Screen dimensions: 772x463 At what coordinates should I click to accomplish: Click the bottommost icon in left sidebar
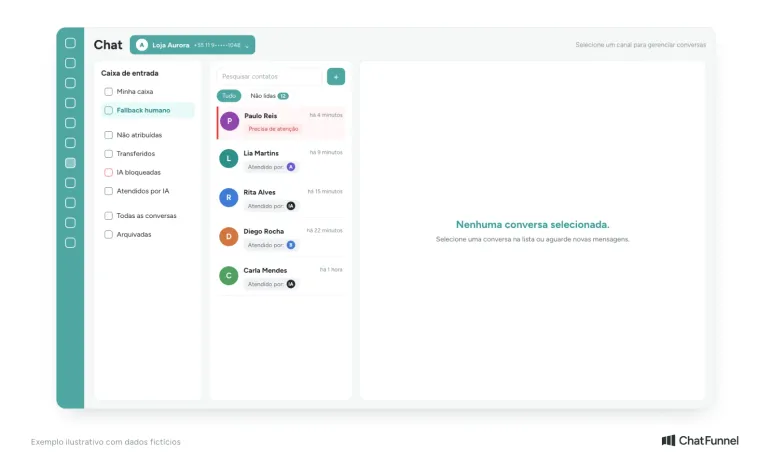(70, 243)
